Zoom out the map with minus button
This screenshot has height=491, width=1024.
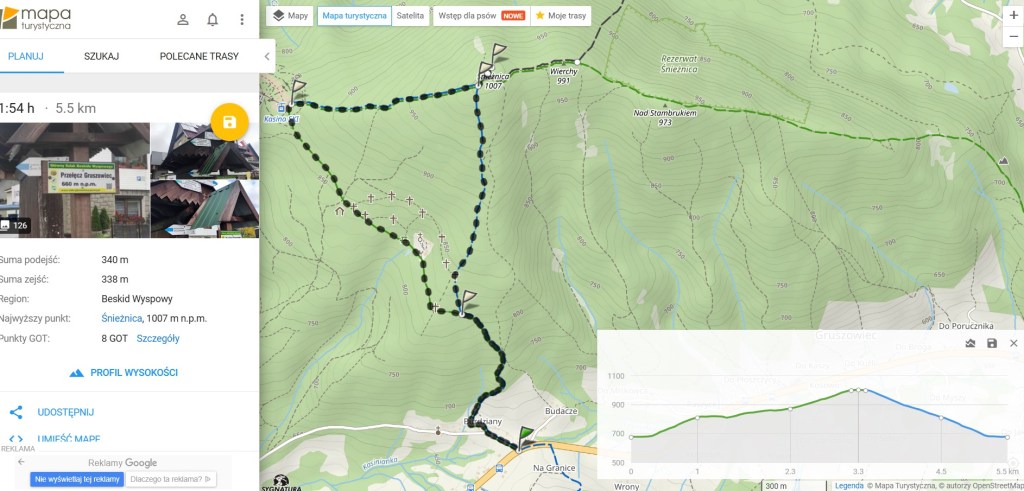(x=1014, y=37)
